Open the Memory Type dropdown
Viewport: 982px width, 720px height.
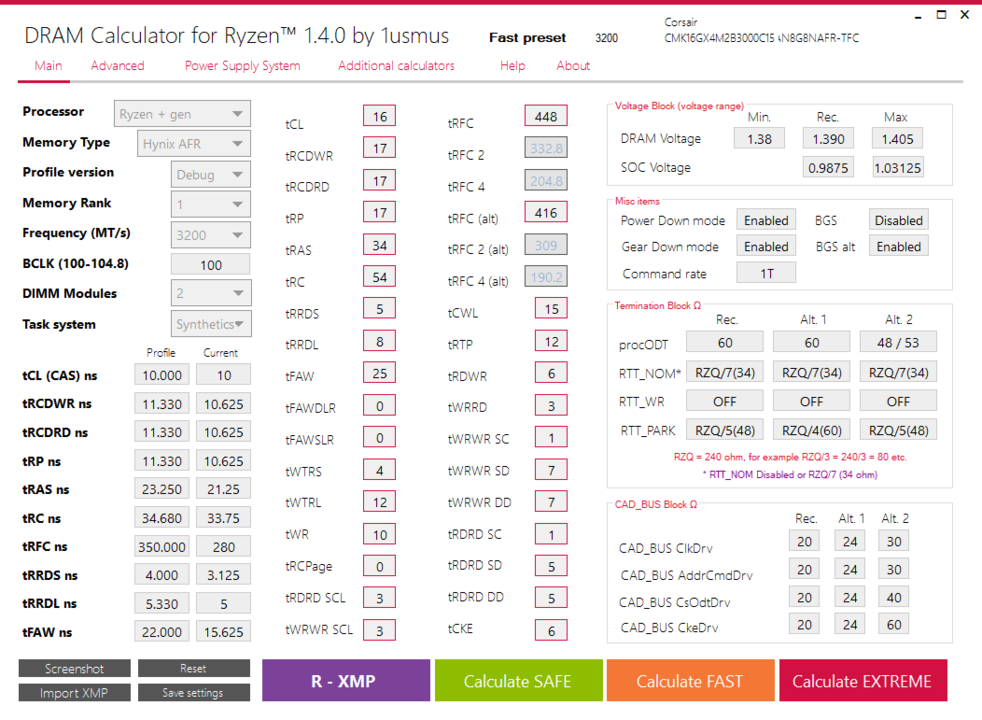point(194,144)
